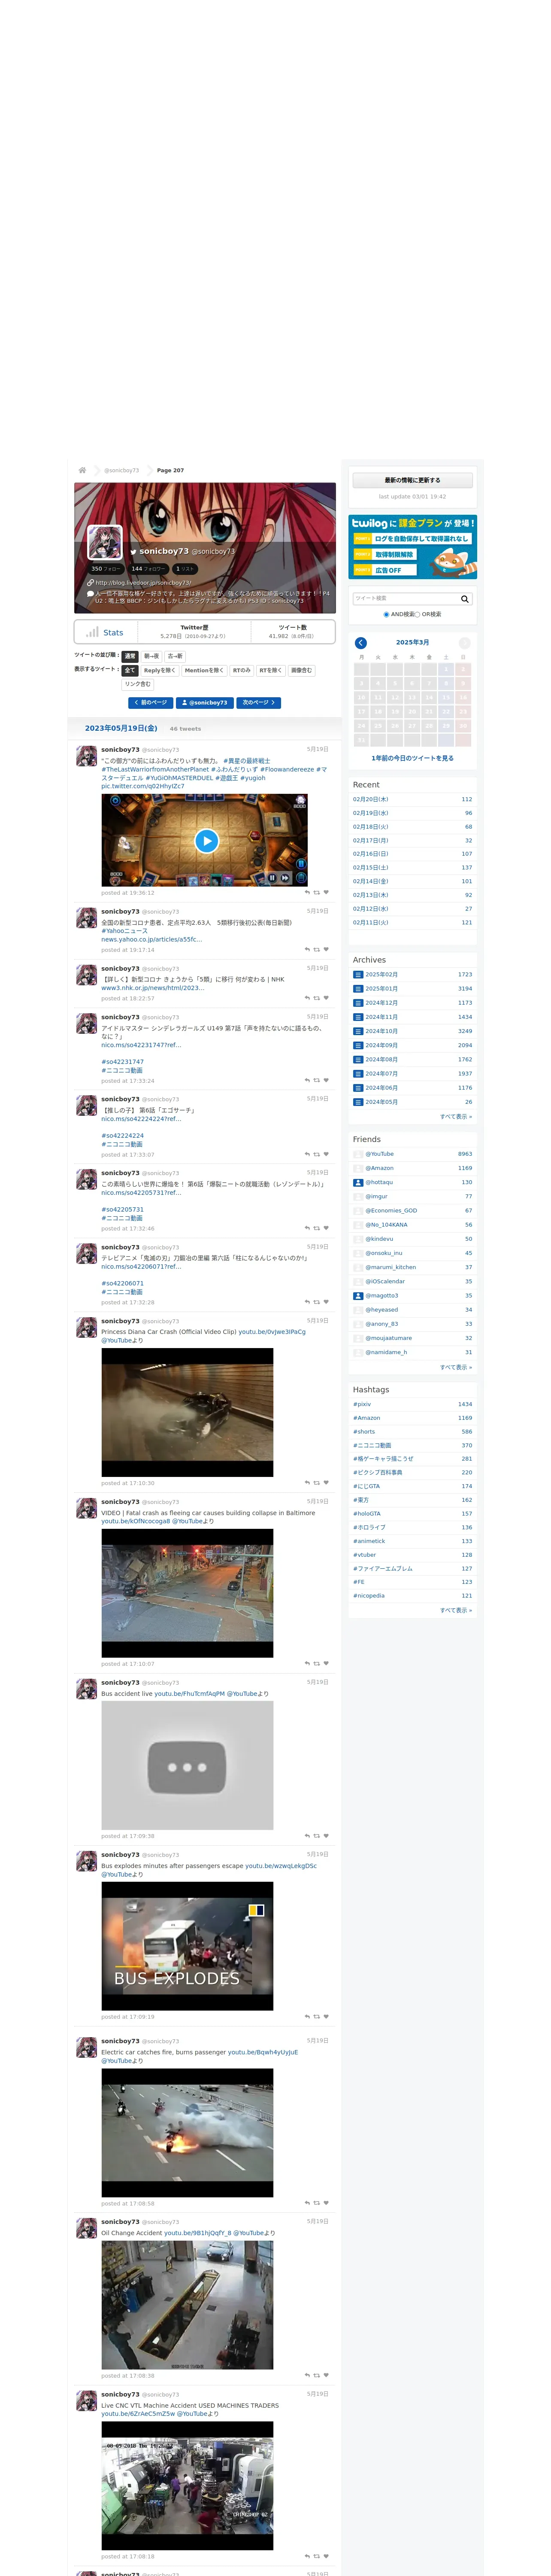The width and height of the screenshot is (551, 2576).
Task: Filter tweets with 全て
Action: [x=130, y=671]
